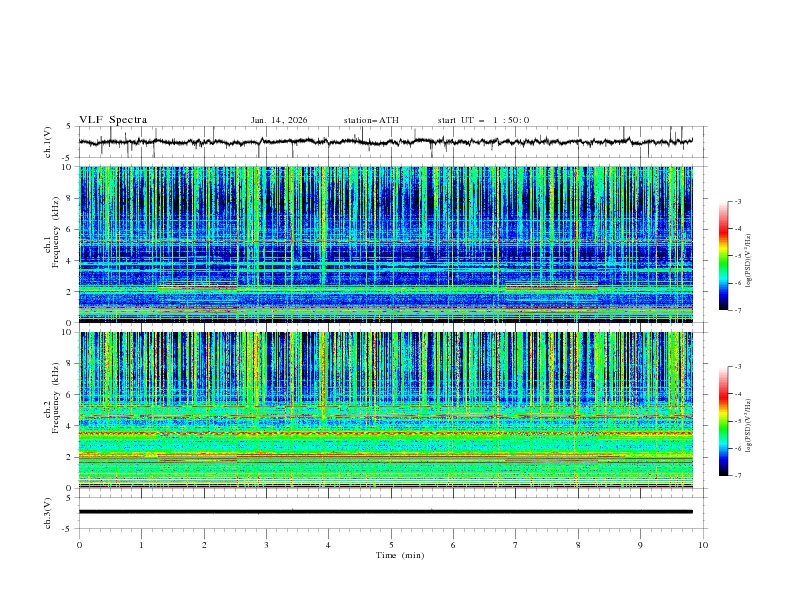Viewport: 792px width, 612px height.
Task: Select the start UT time label
Action: [x=483, y=120]
